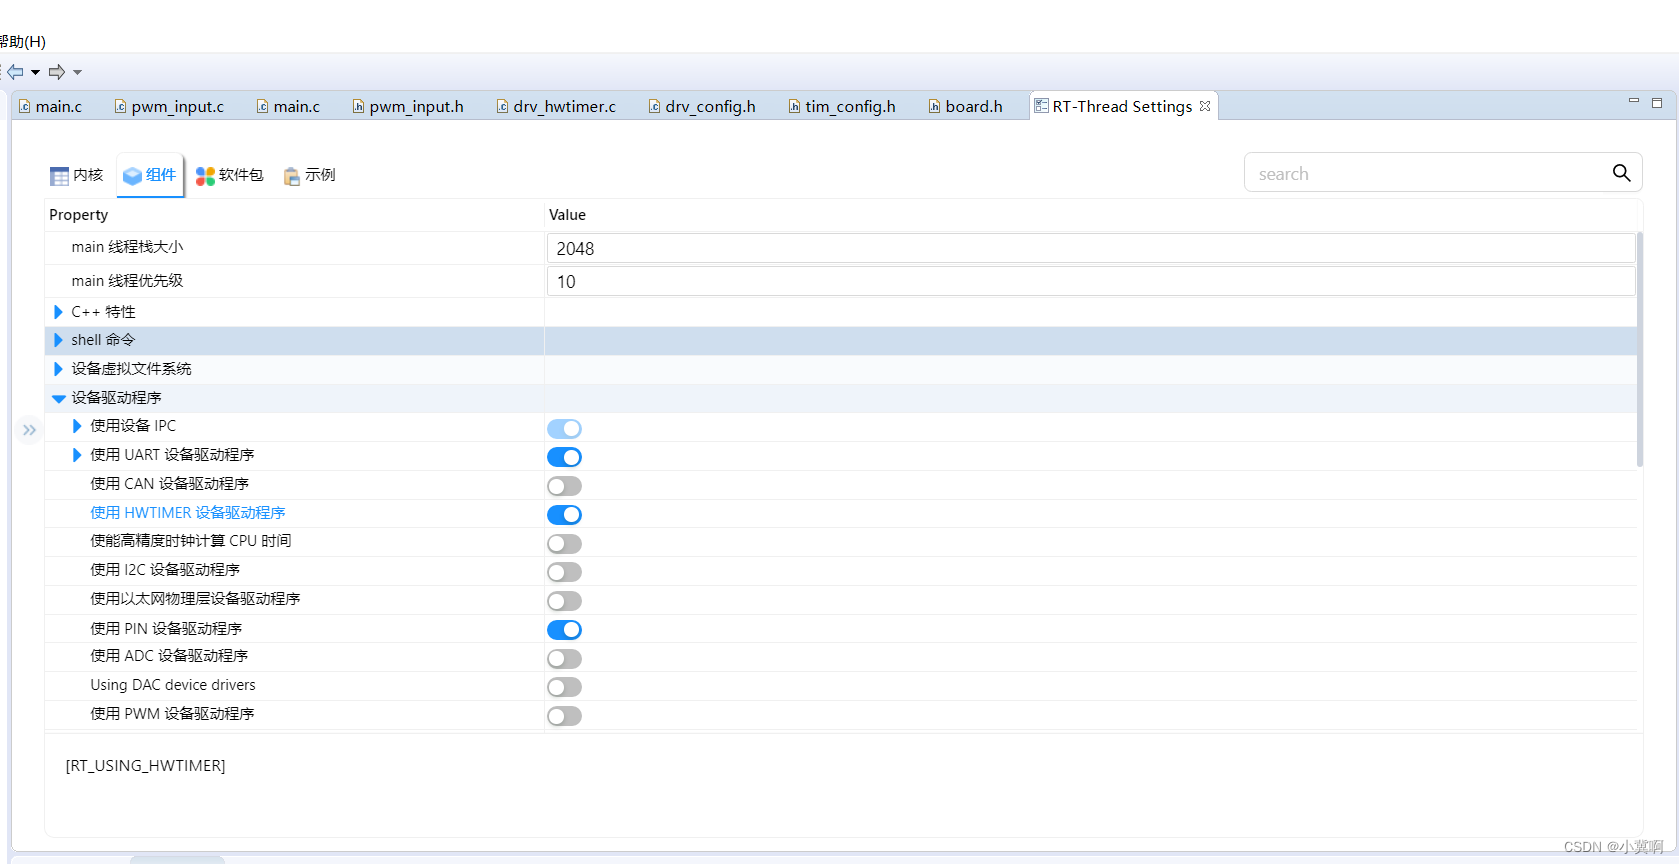1679x864 pixels.
Task: Open the 内核 settings page
Action: click(77, 175)
